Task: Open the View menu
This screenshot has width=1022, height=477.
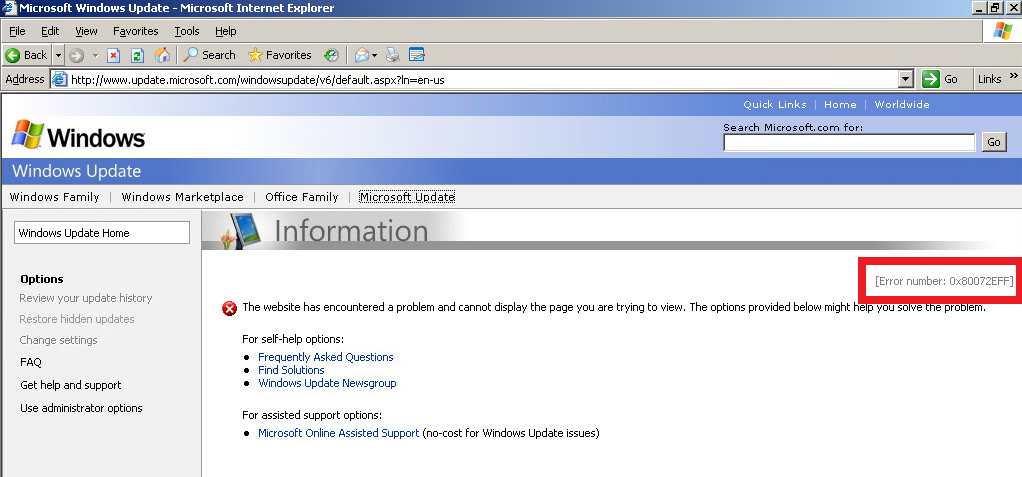Action: pyautogui.click(x=86, y=31)
